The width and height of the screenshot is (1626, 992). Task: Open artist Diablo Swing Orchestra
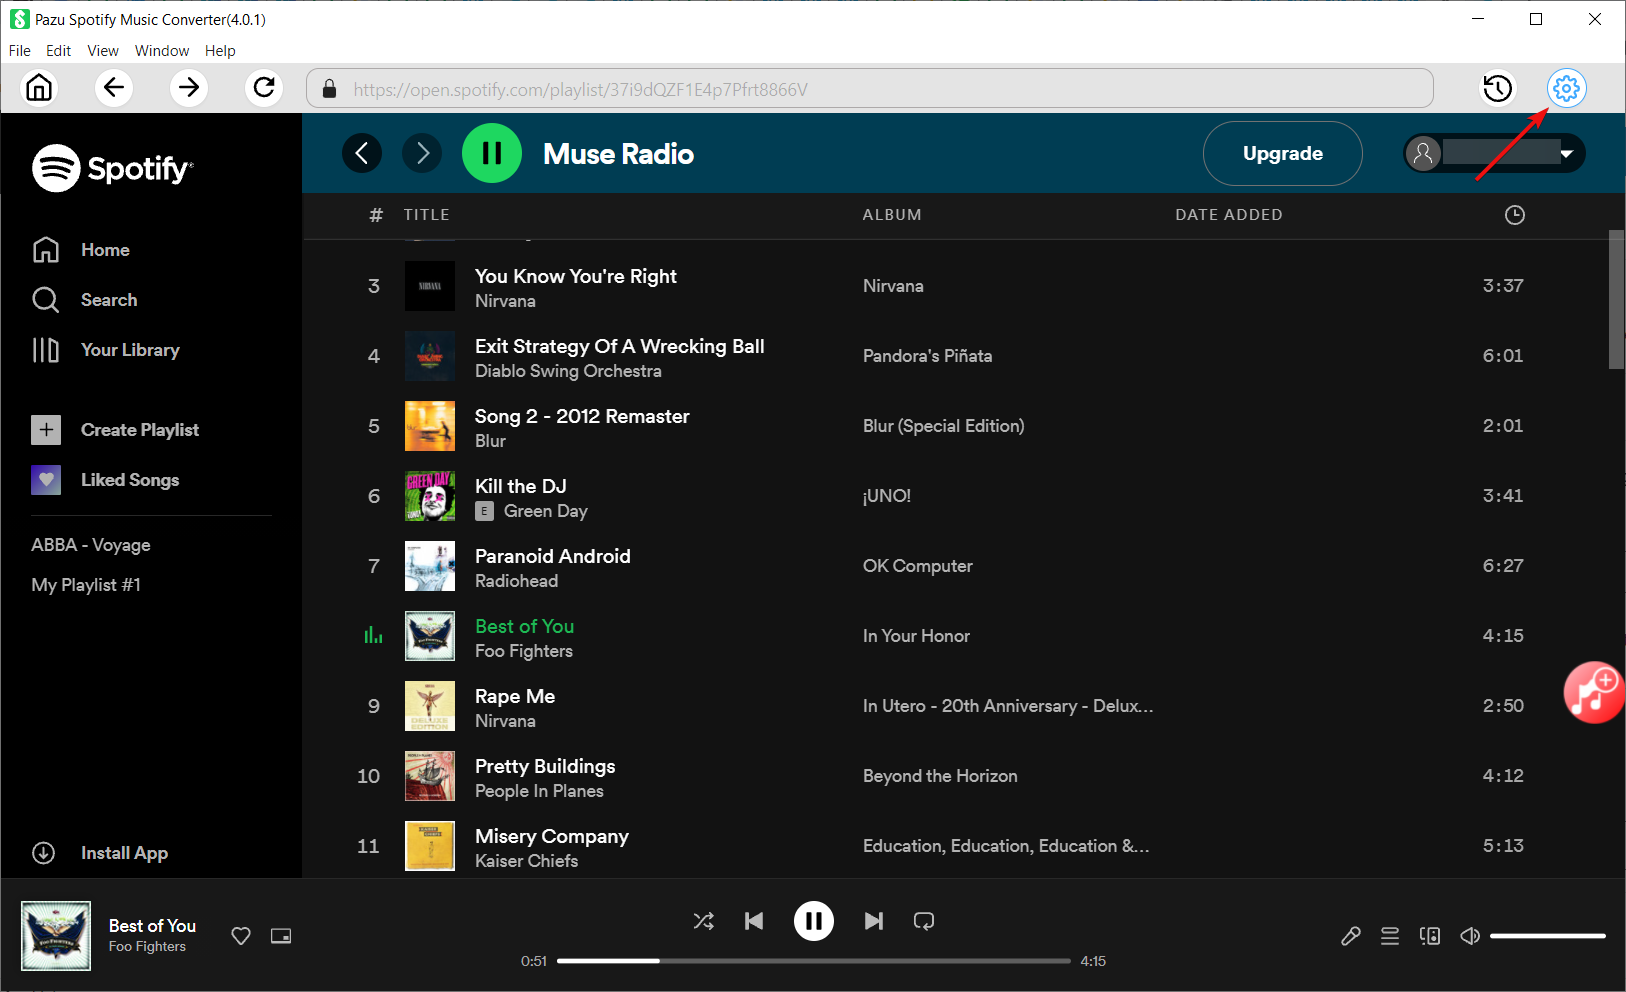tap(568, 371)
